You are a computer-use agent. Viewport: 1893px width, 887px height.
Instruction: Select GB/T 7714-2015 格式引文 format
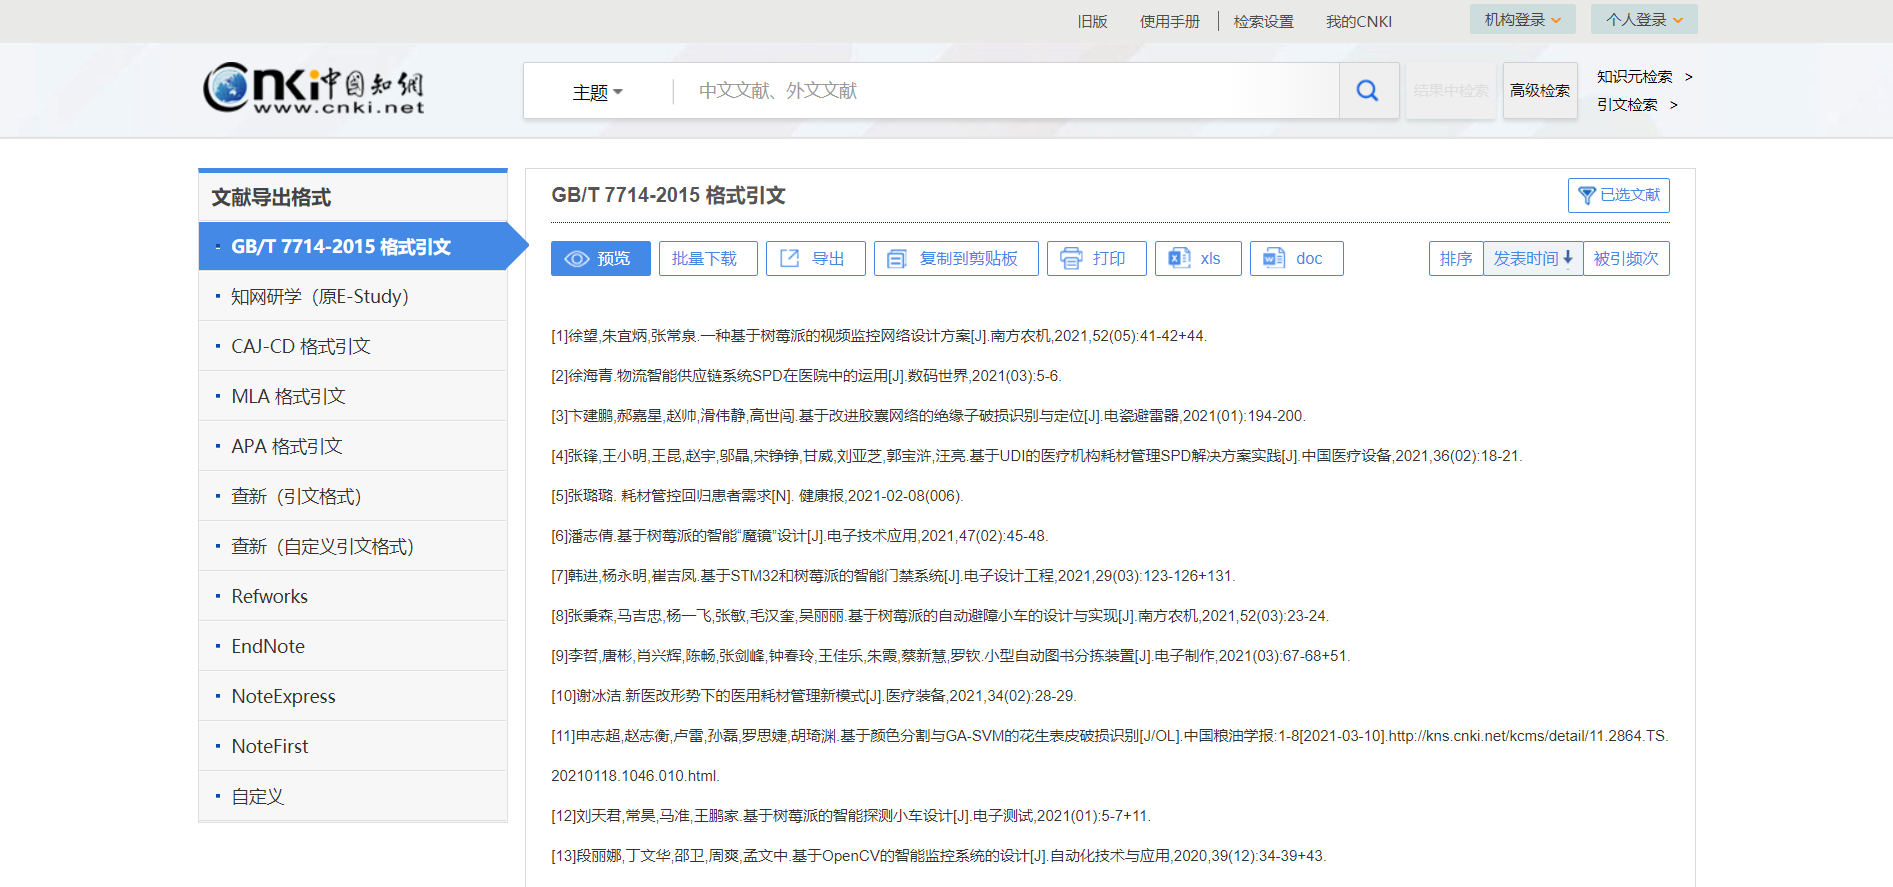click(x=353, y=246)
